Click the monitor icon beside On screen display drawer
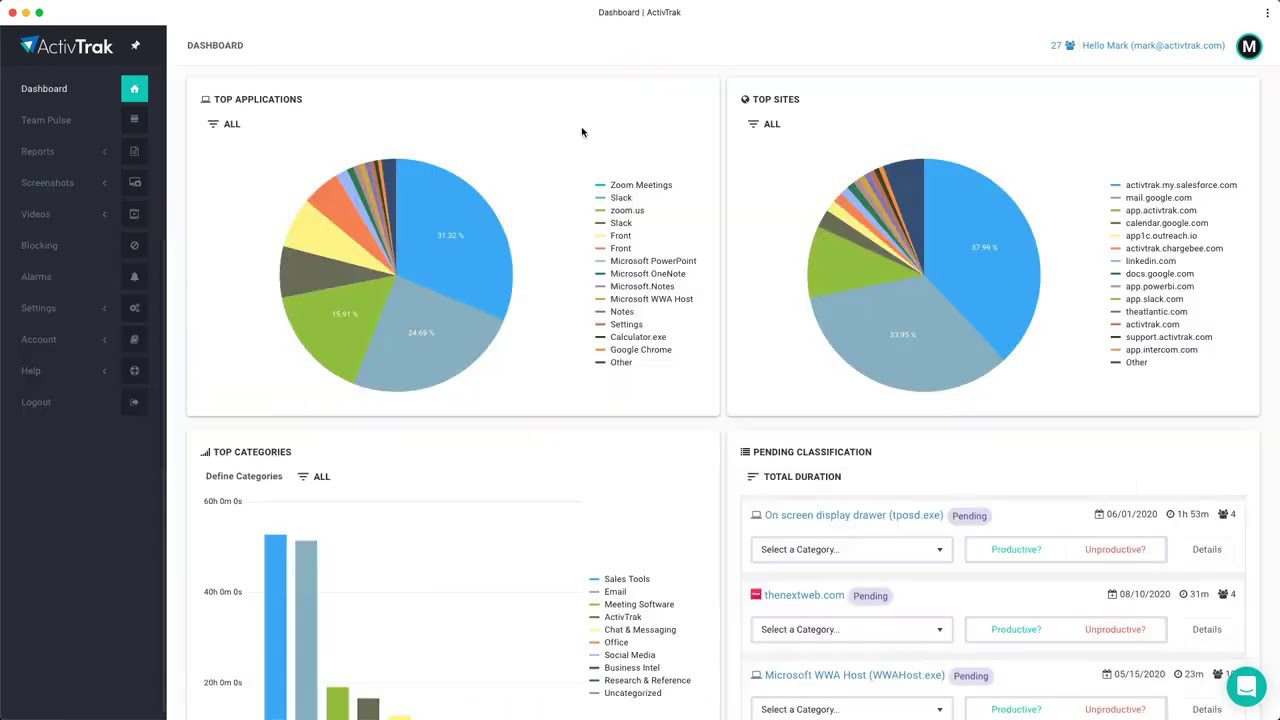Viewport: 1280px width, 720px height. click(756, 515)
